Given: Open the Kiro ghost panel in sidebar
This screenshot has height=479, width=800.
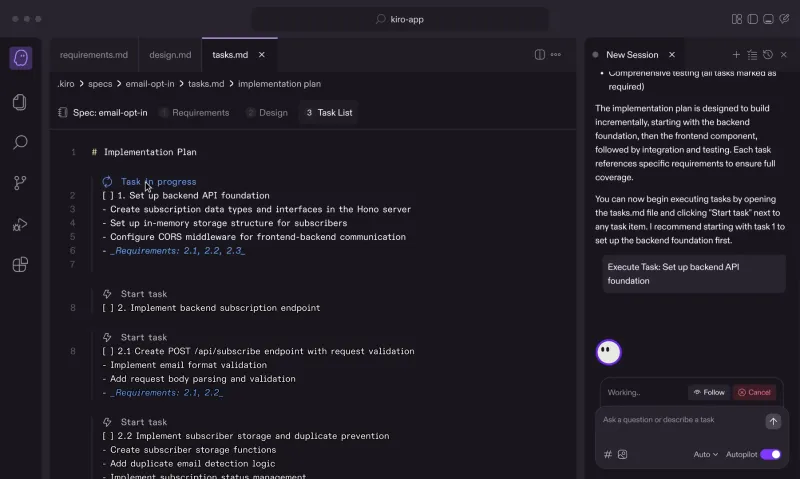Looking at the screenshot, I should [x=20, y=58].
